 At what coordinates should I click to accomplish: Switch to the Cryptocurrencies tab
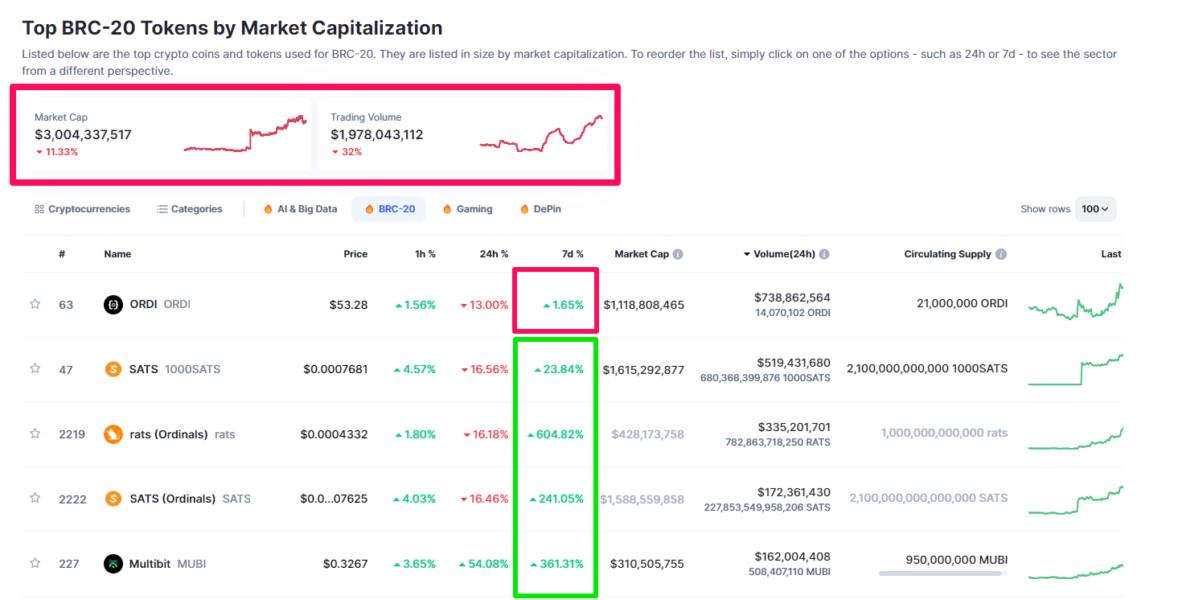click(x=82, y=209)
